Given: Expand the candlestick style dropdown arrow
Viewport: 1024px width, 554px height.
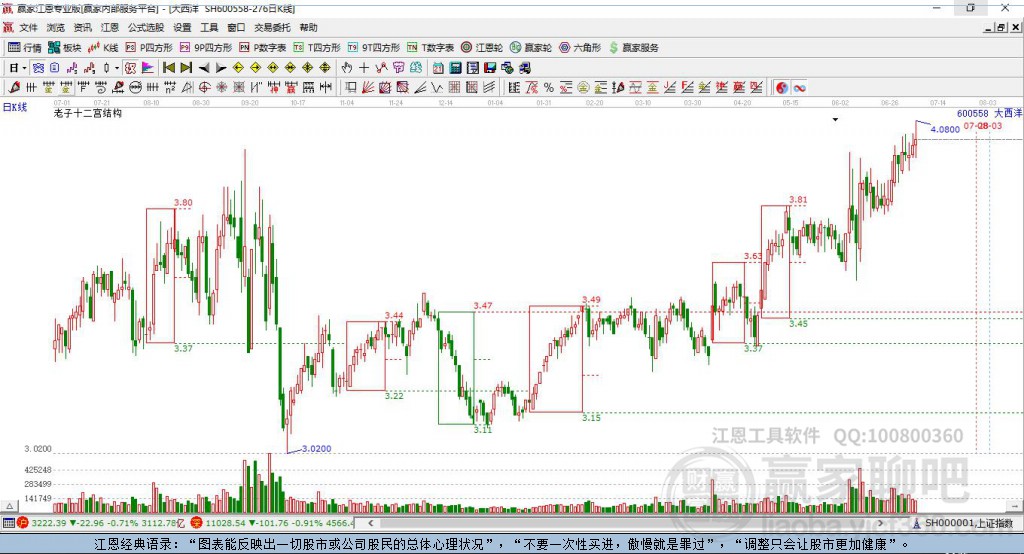Looking at the screenshot, I should coord(117,68).
